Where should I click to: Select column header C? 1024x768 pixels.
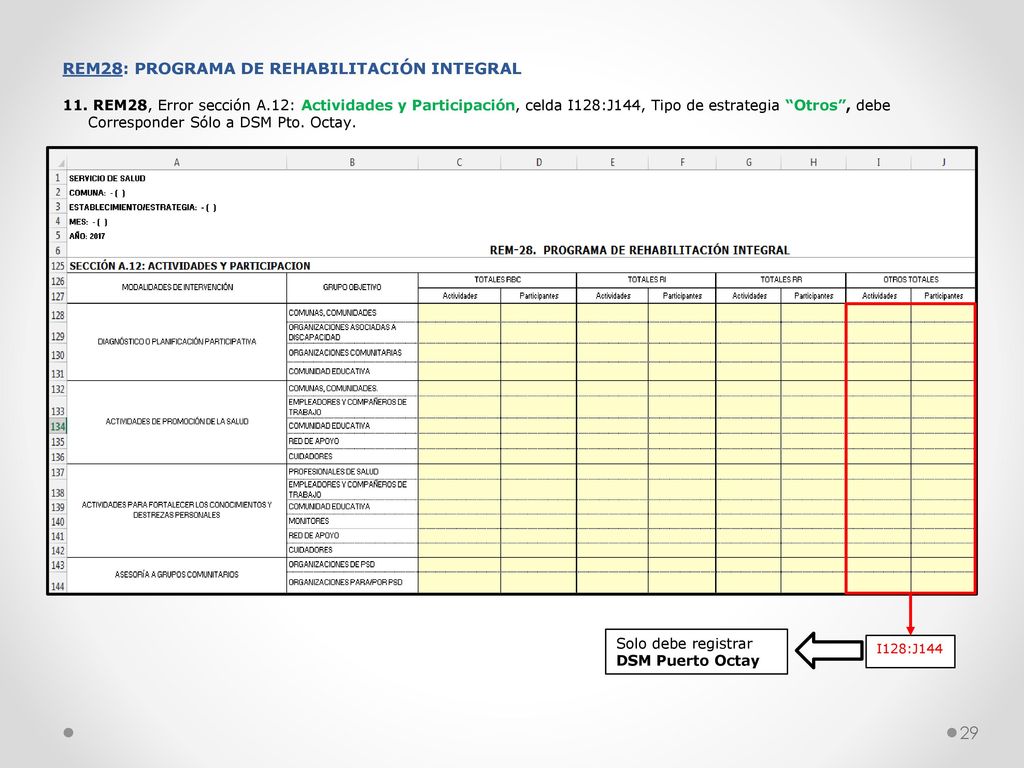pyautogui.click(x=459, y=162)
